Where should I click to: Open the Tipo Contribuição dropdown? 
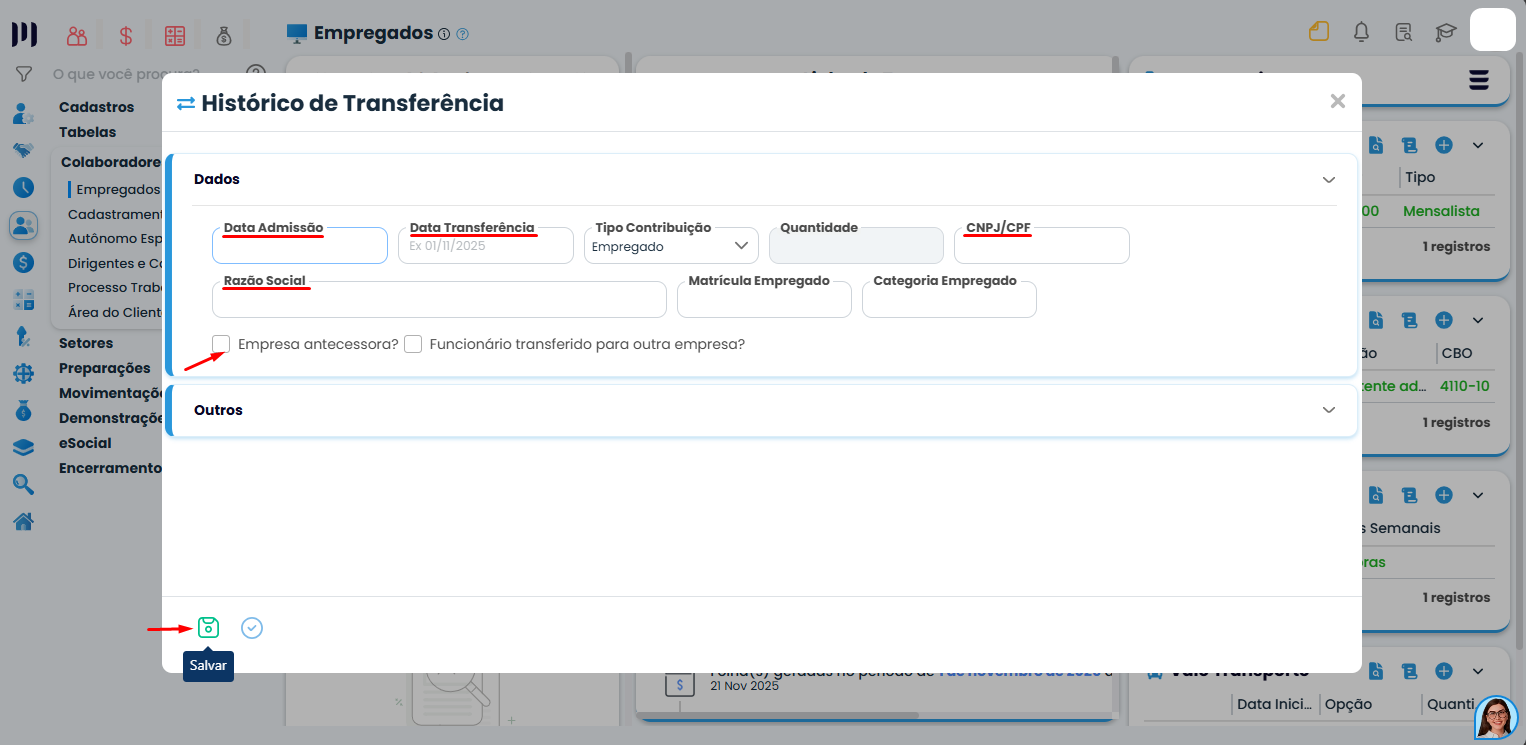[671, 246]
